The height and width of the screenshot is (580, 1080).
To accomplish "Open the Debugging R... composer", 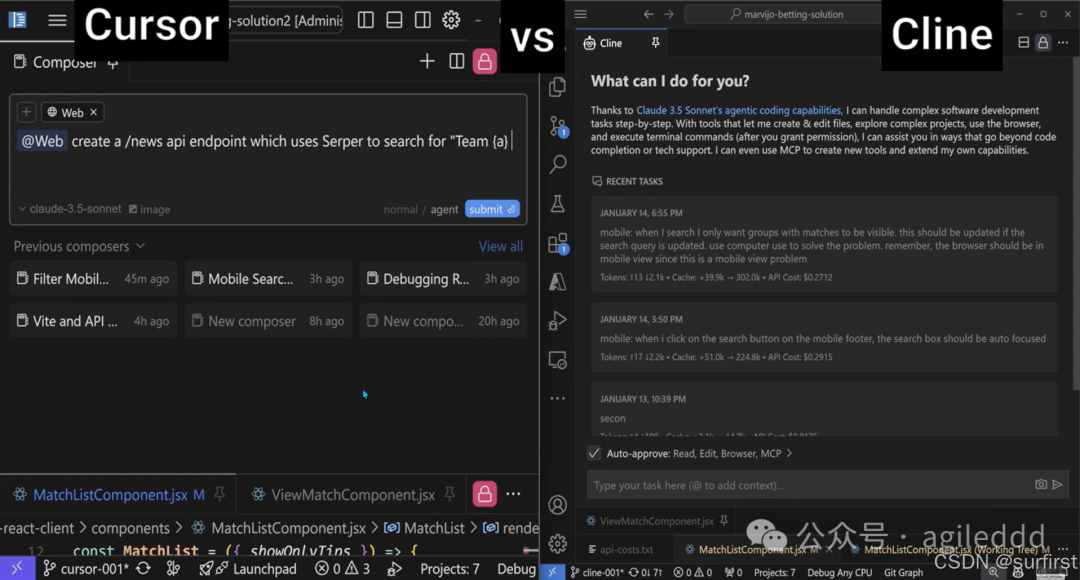I will (x=443, y=279).
